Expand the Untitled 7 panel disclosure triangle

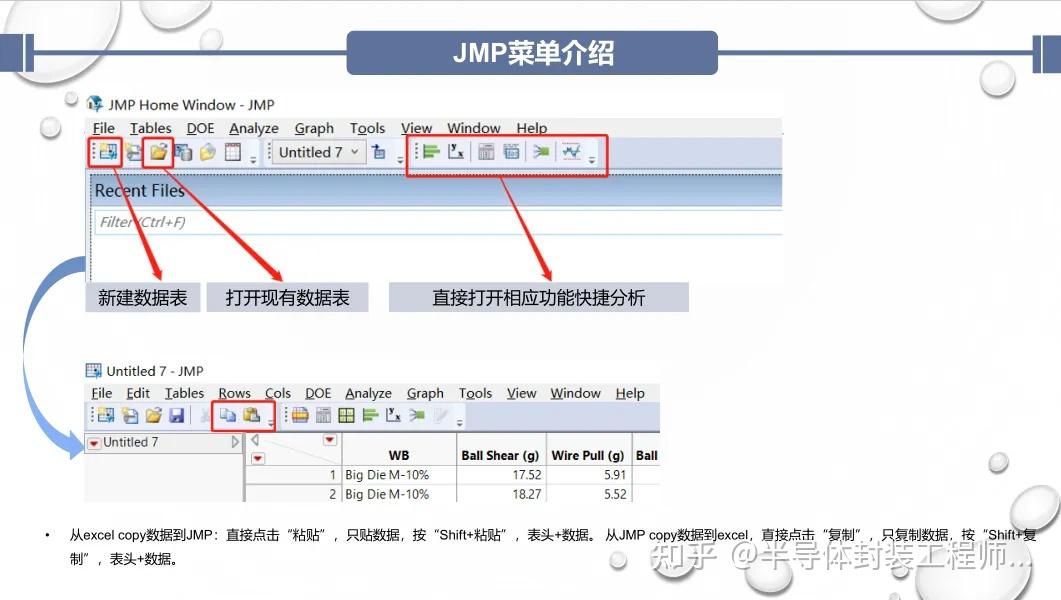pos(234,442)
